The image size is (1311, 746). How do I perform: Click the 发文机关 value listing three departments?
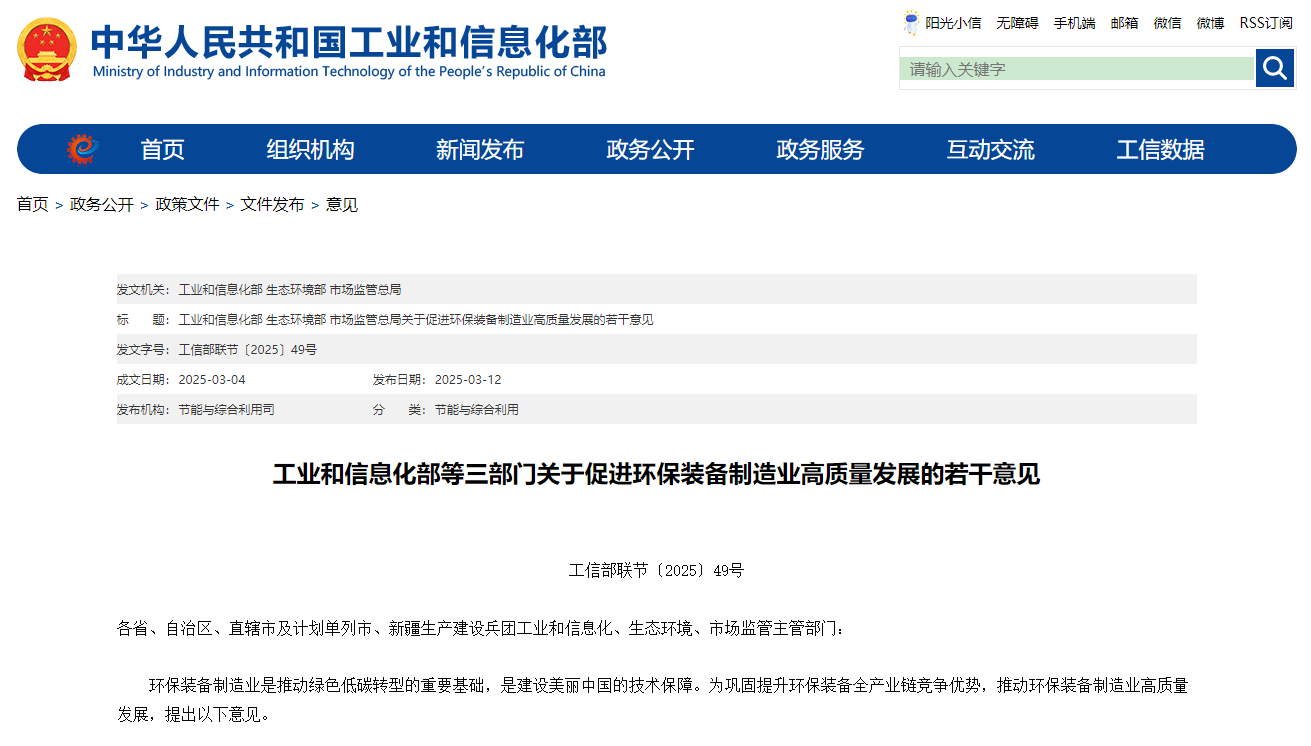coord(290,290)
